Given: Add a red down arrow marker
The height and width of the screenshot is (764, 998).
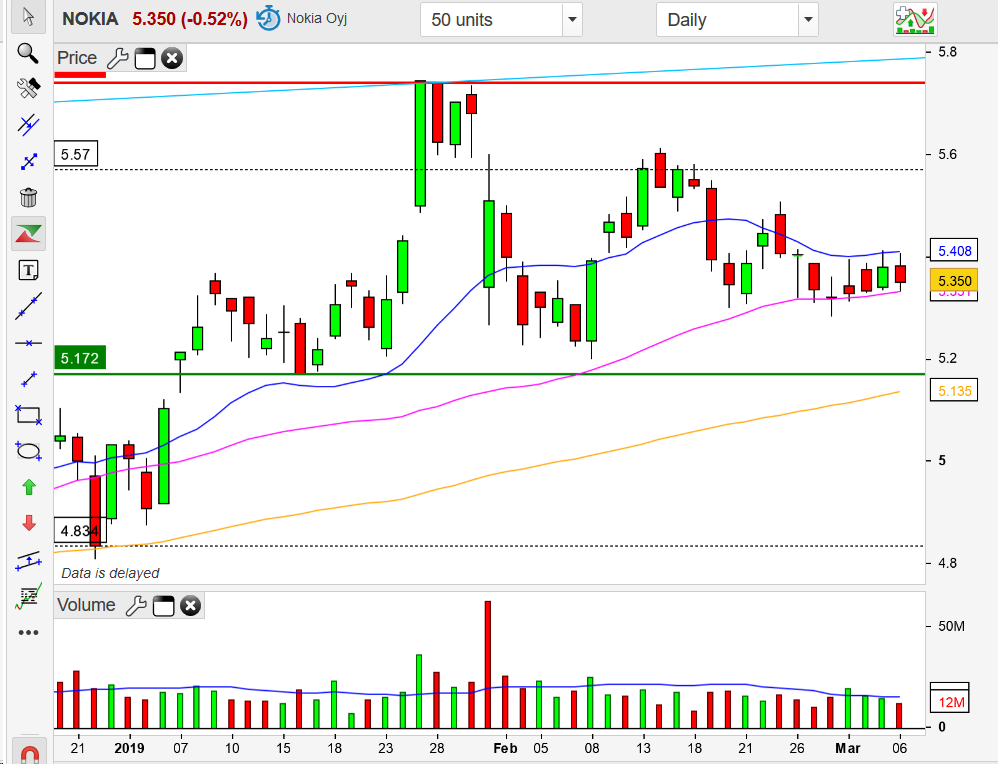Looking at the screenshot, I should click(x=28, y=523).
